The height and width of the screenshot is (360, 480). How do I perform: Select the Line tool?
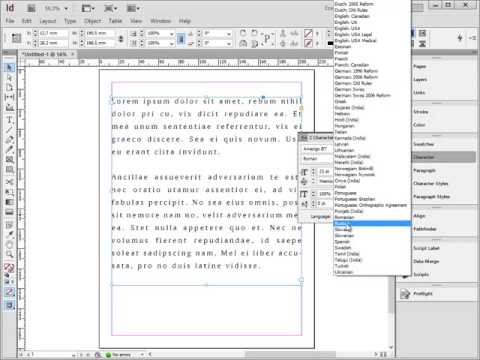click(9, 130)
